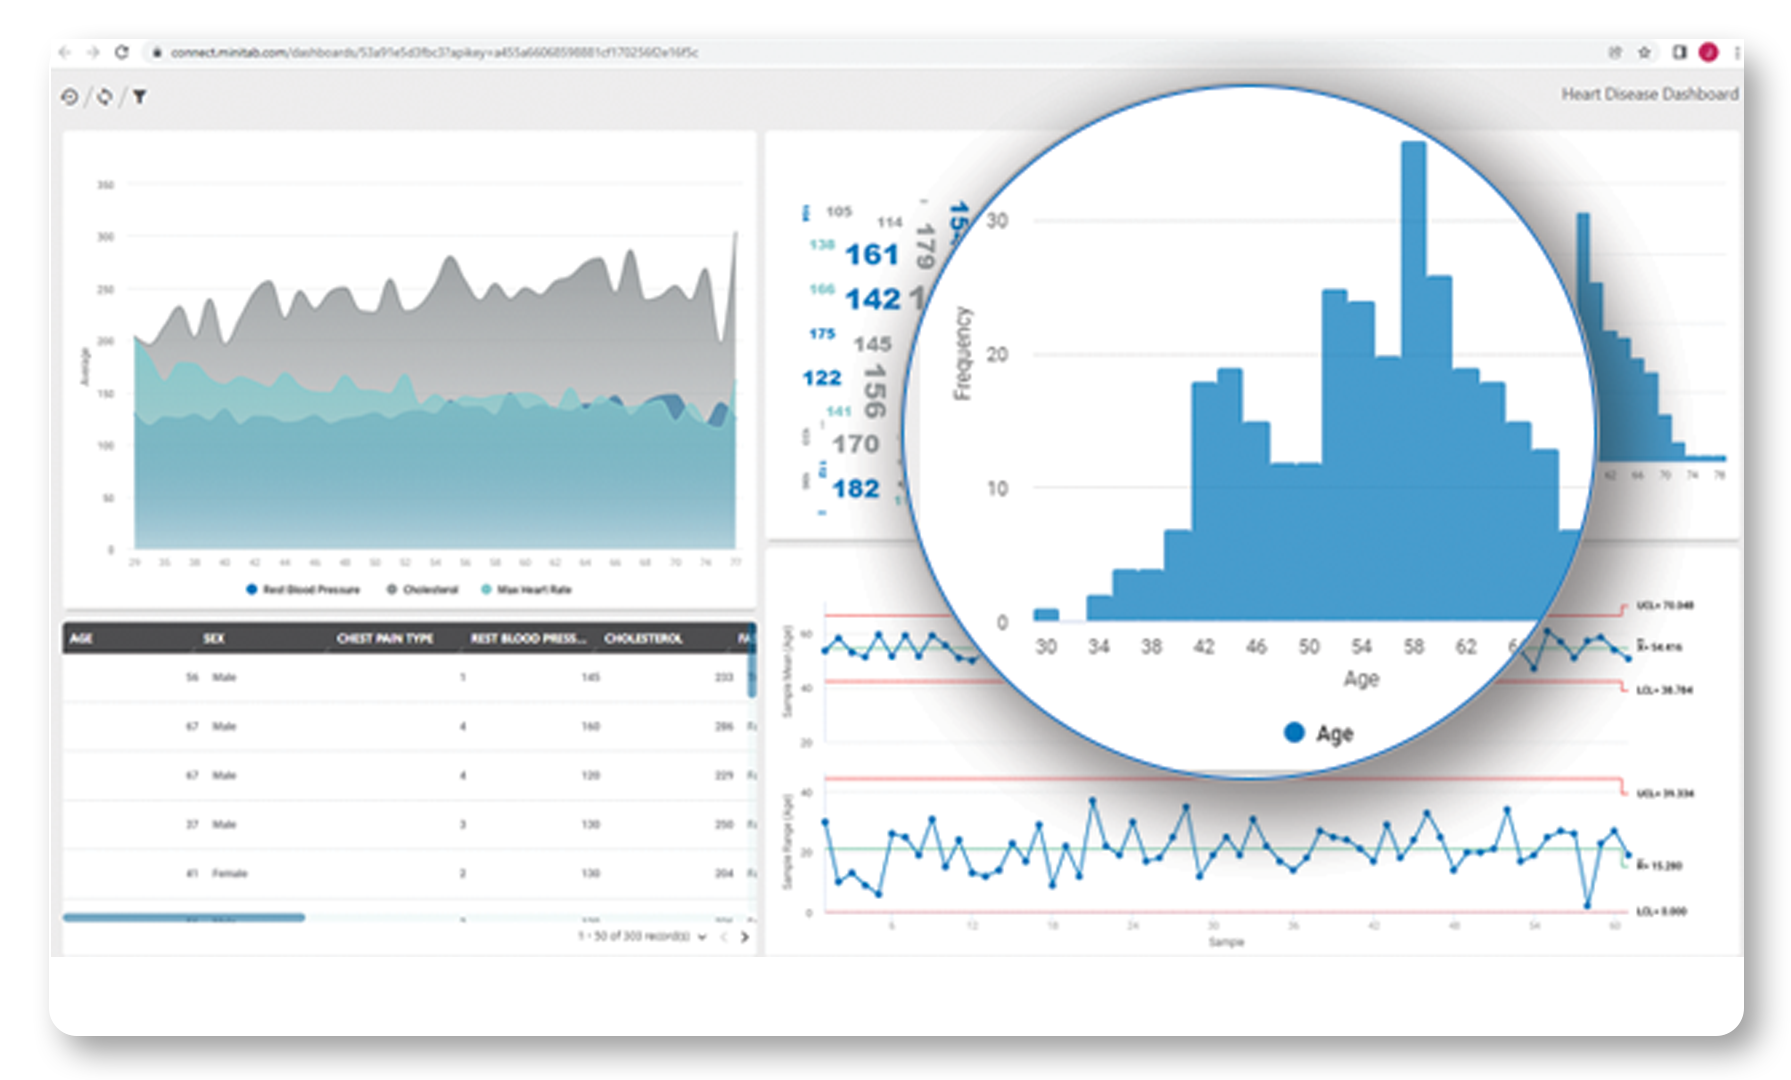
Task: Click the red user profile avatar
Action: click(x=1709, y=52)
